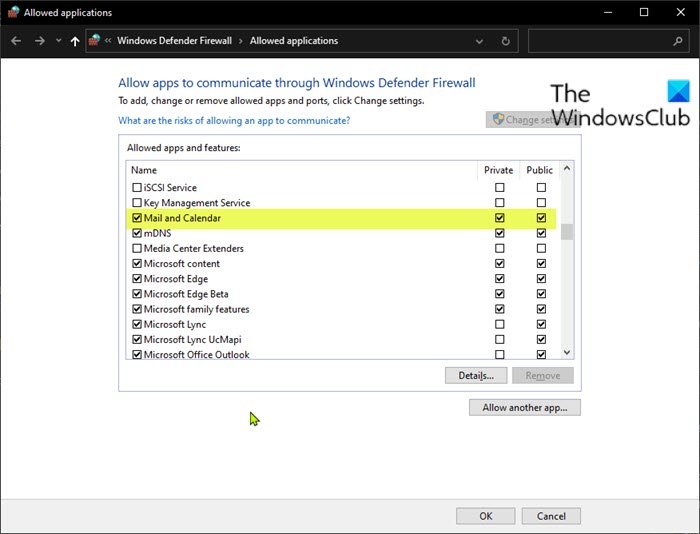Select the Microsoft Office Outlook row text

pos(196,355)
